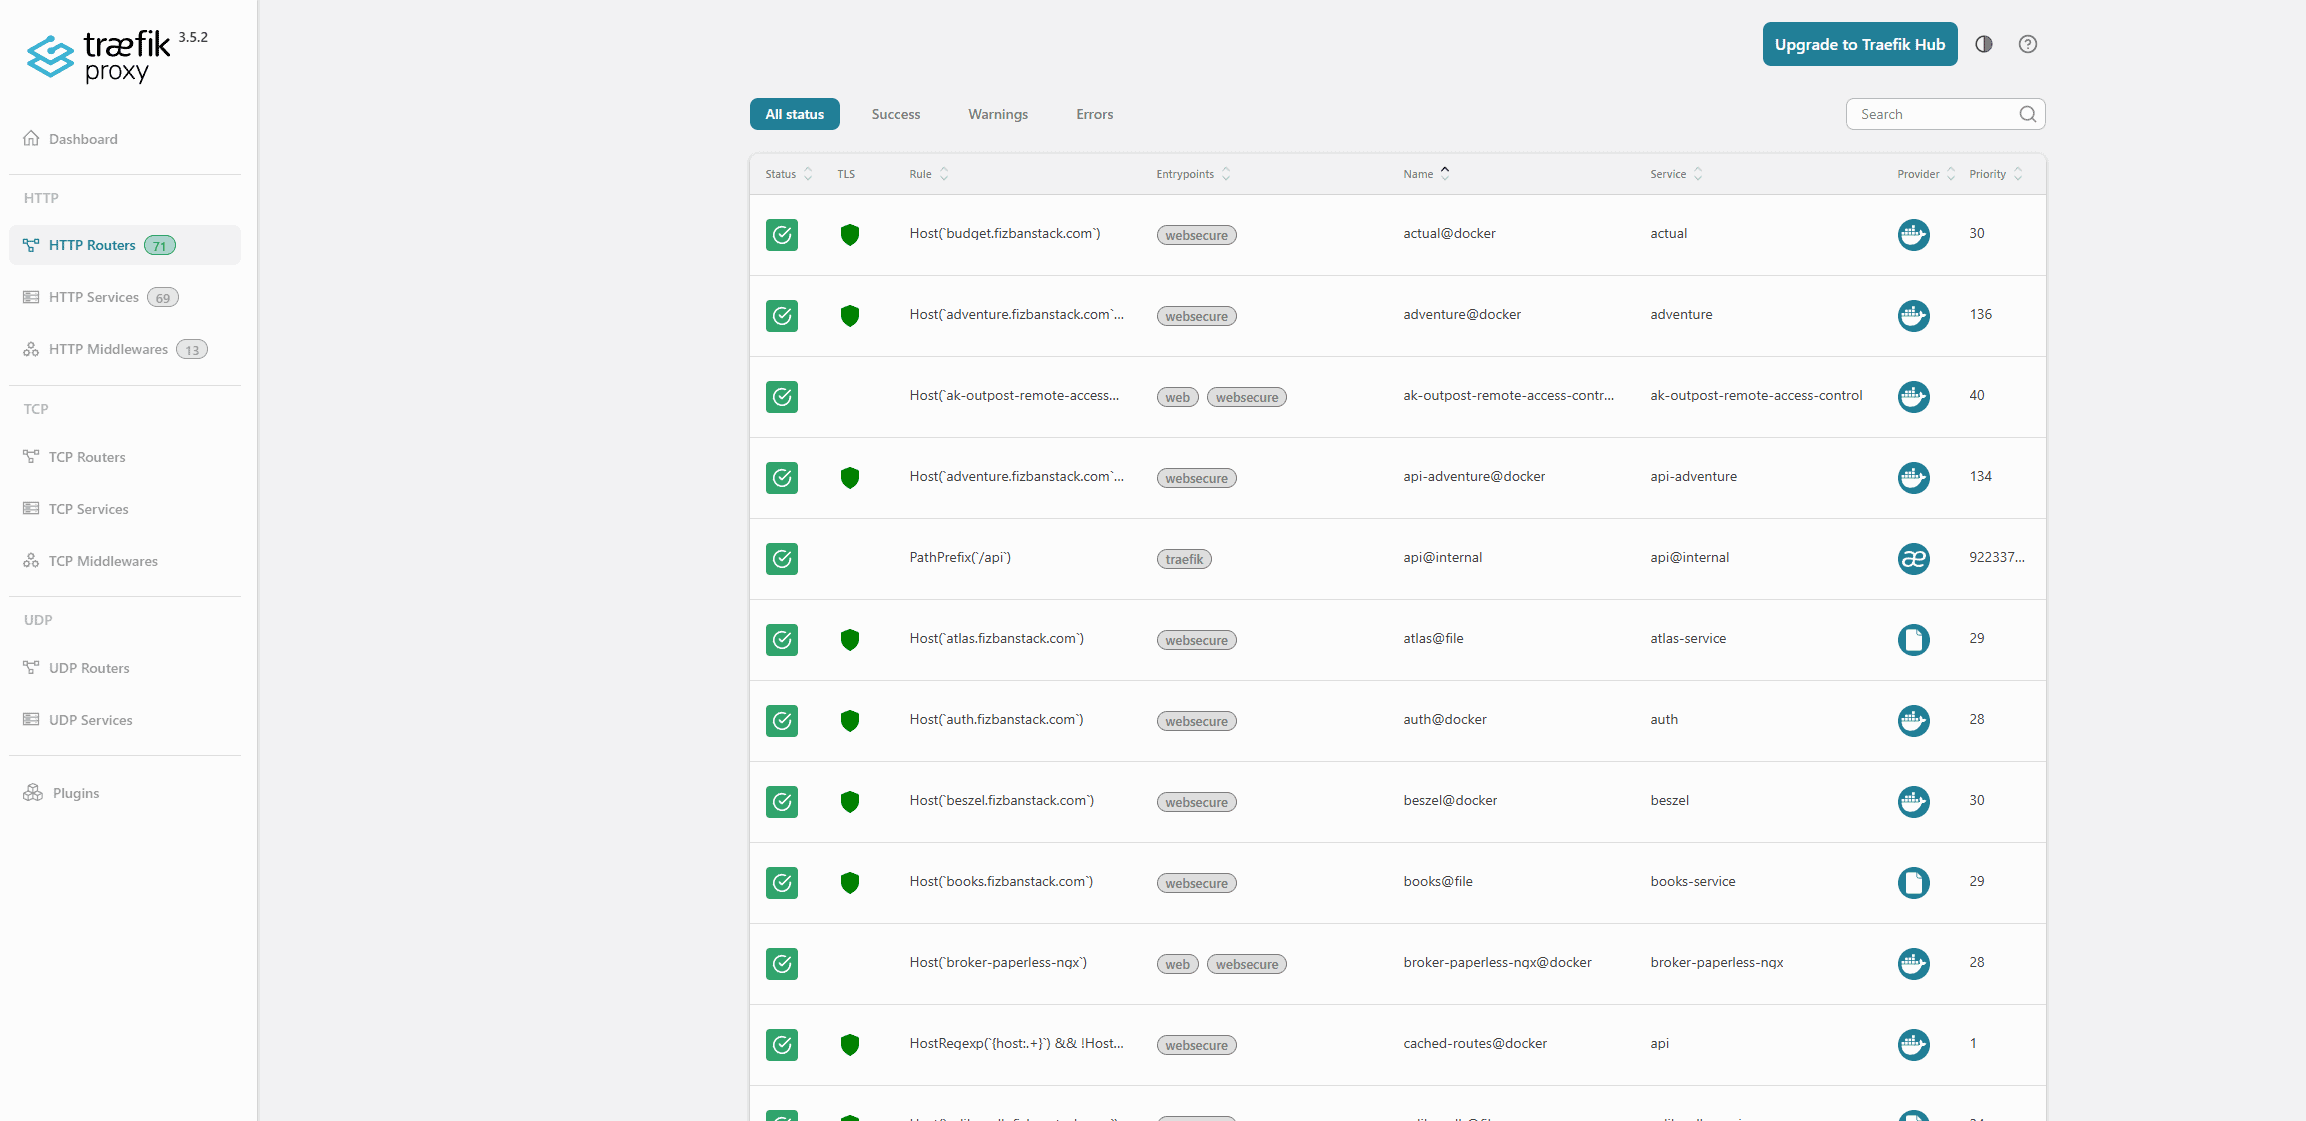Click the status icon for books@file row
This screenshot has height=1121, width=2306.
[x=782, y=883]
